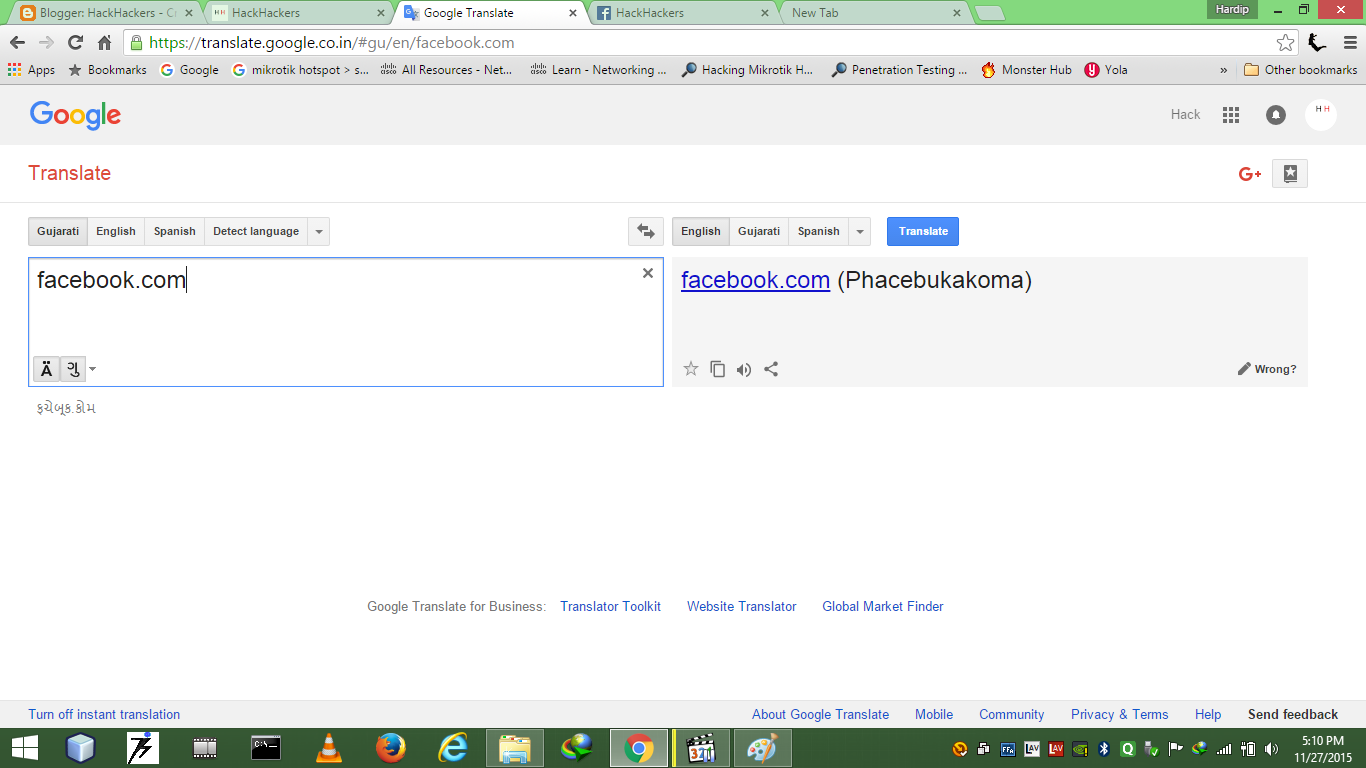The height and width of the screenshot is (768, 1366).
Task: Open the Phrasebook star-book icon
Action: [x=1290, y=173]
